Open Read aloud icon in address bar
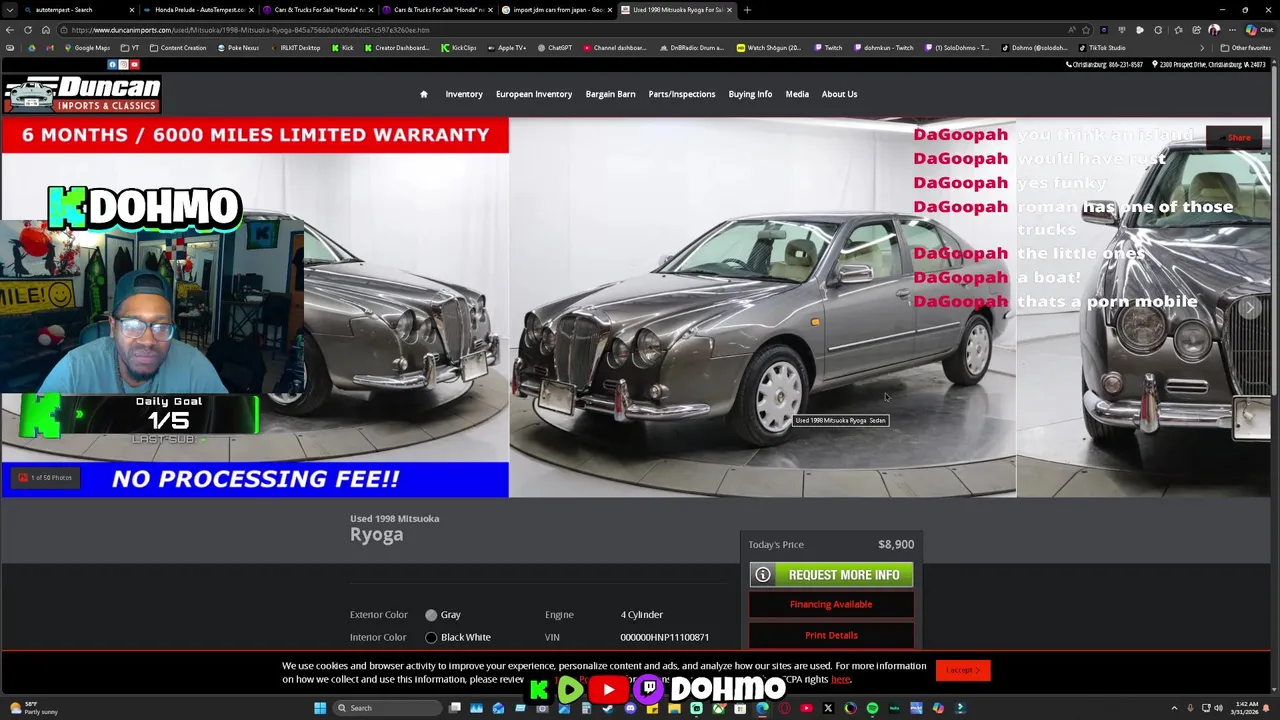The image size is (1280, 720). 1072,30
